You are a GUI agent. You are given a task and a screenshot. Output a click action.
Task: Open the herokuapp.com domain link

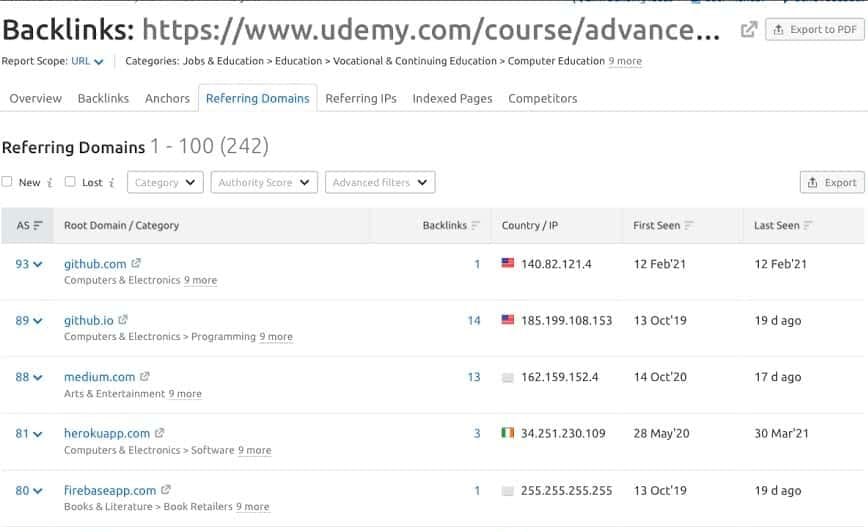tap(107, 433)
